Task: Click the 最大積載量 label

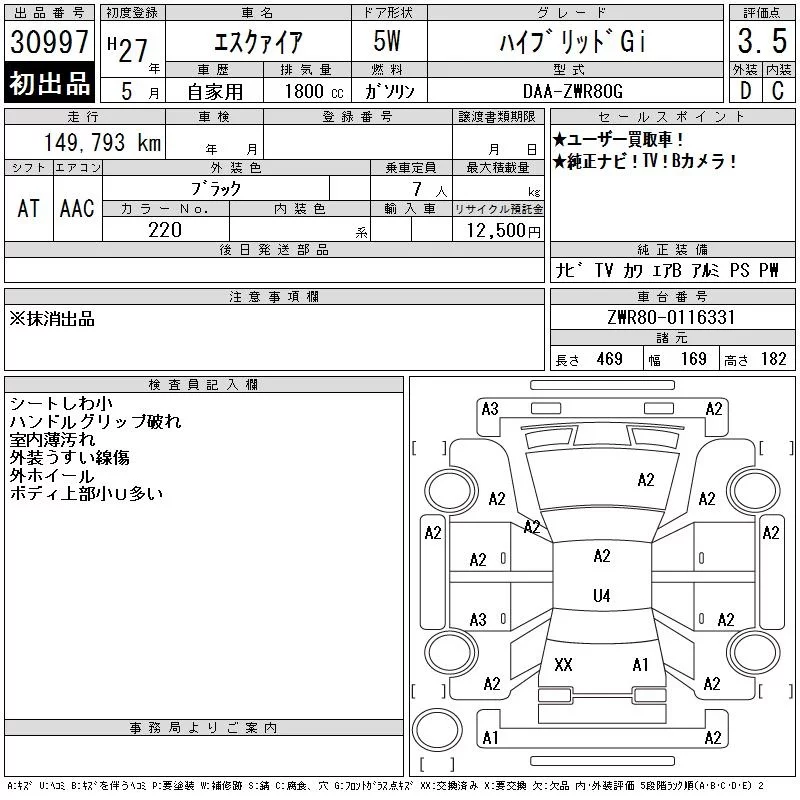Action: (x=498, y=168)
